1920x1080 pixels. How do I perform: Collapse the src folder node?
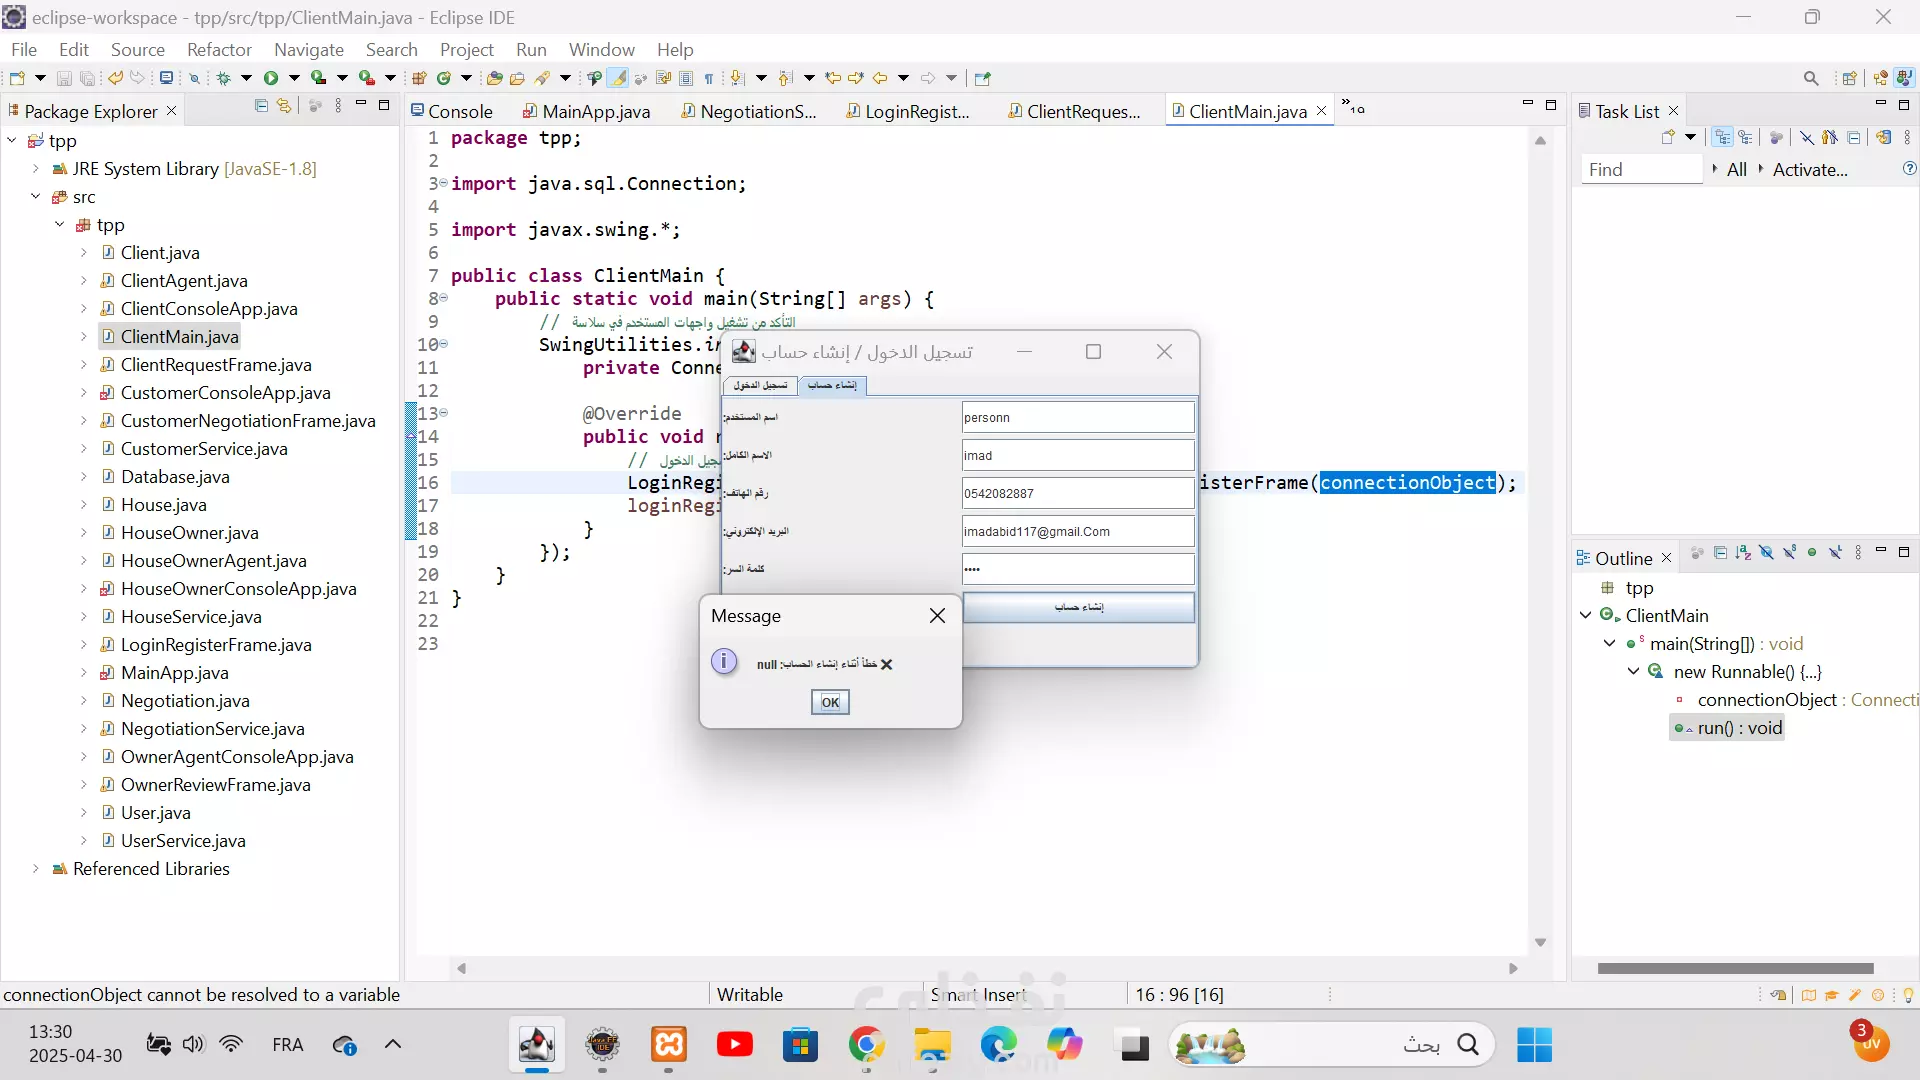[x=36, y=197]
